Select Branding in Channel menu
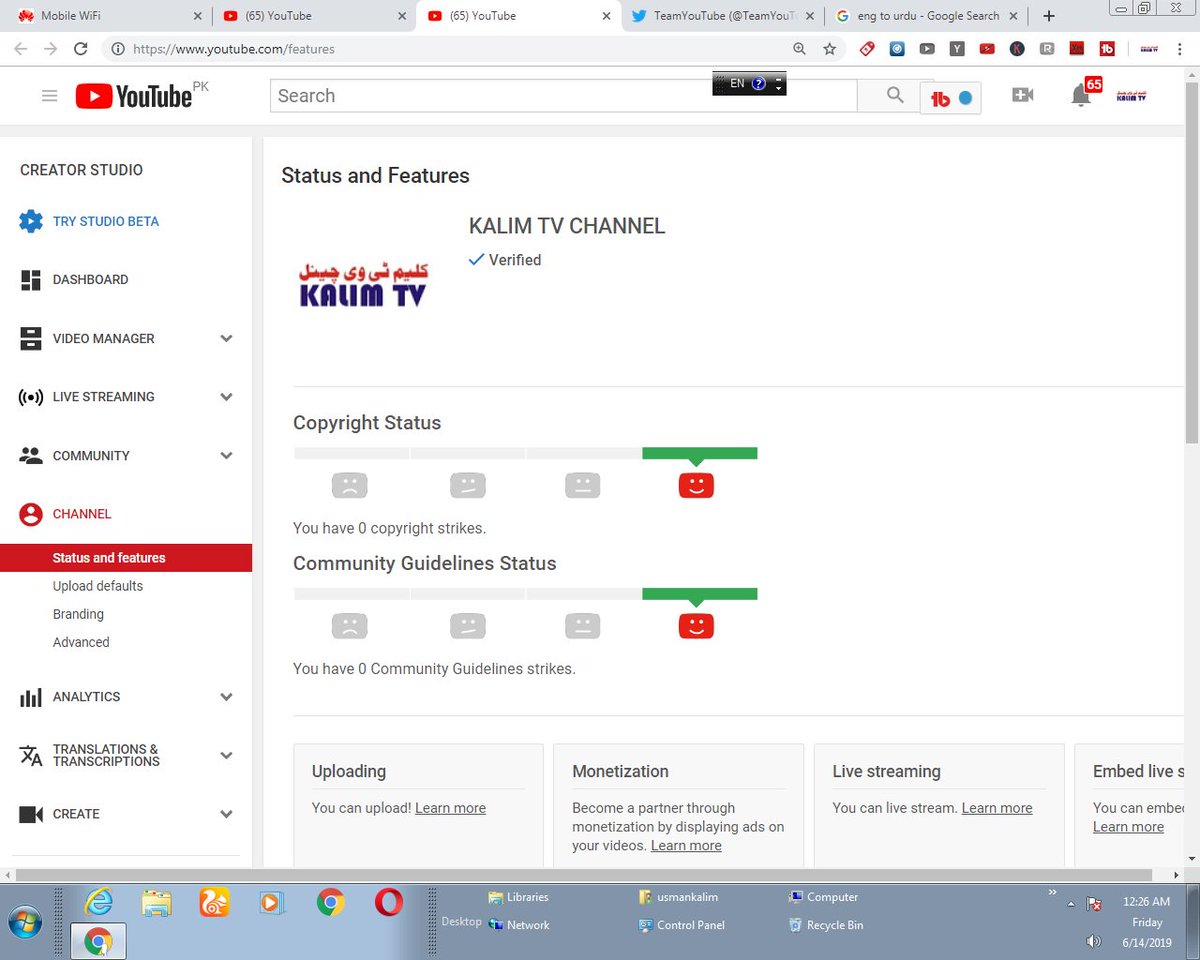 point(78,614)
